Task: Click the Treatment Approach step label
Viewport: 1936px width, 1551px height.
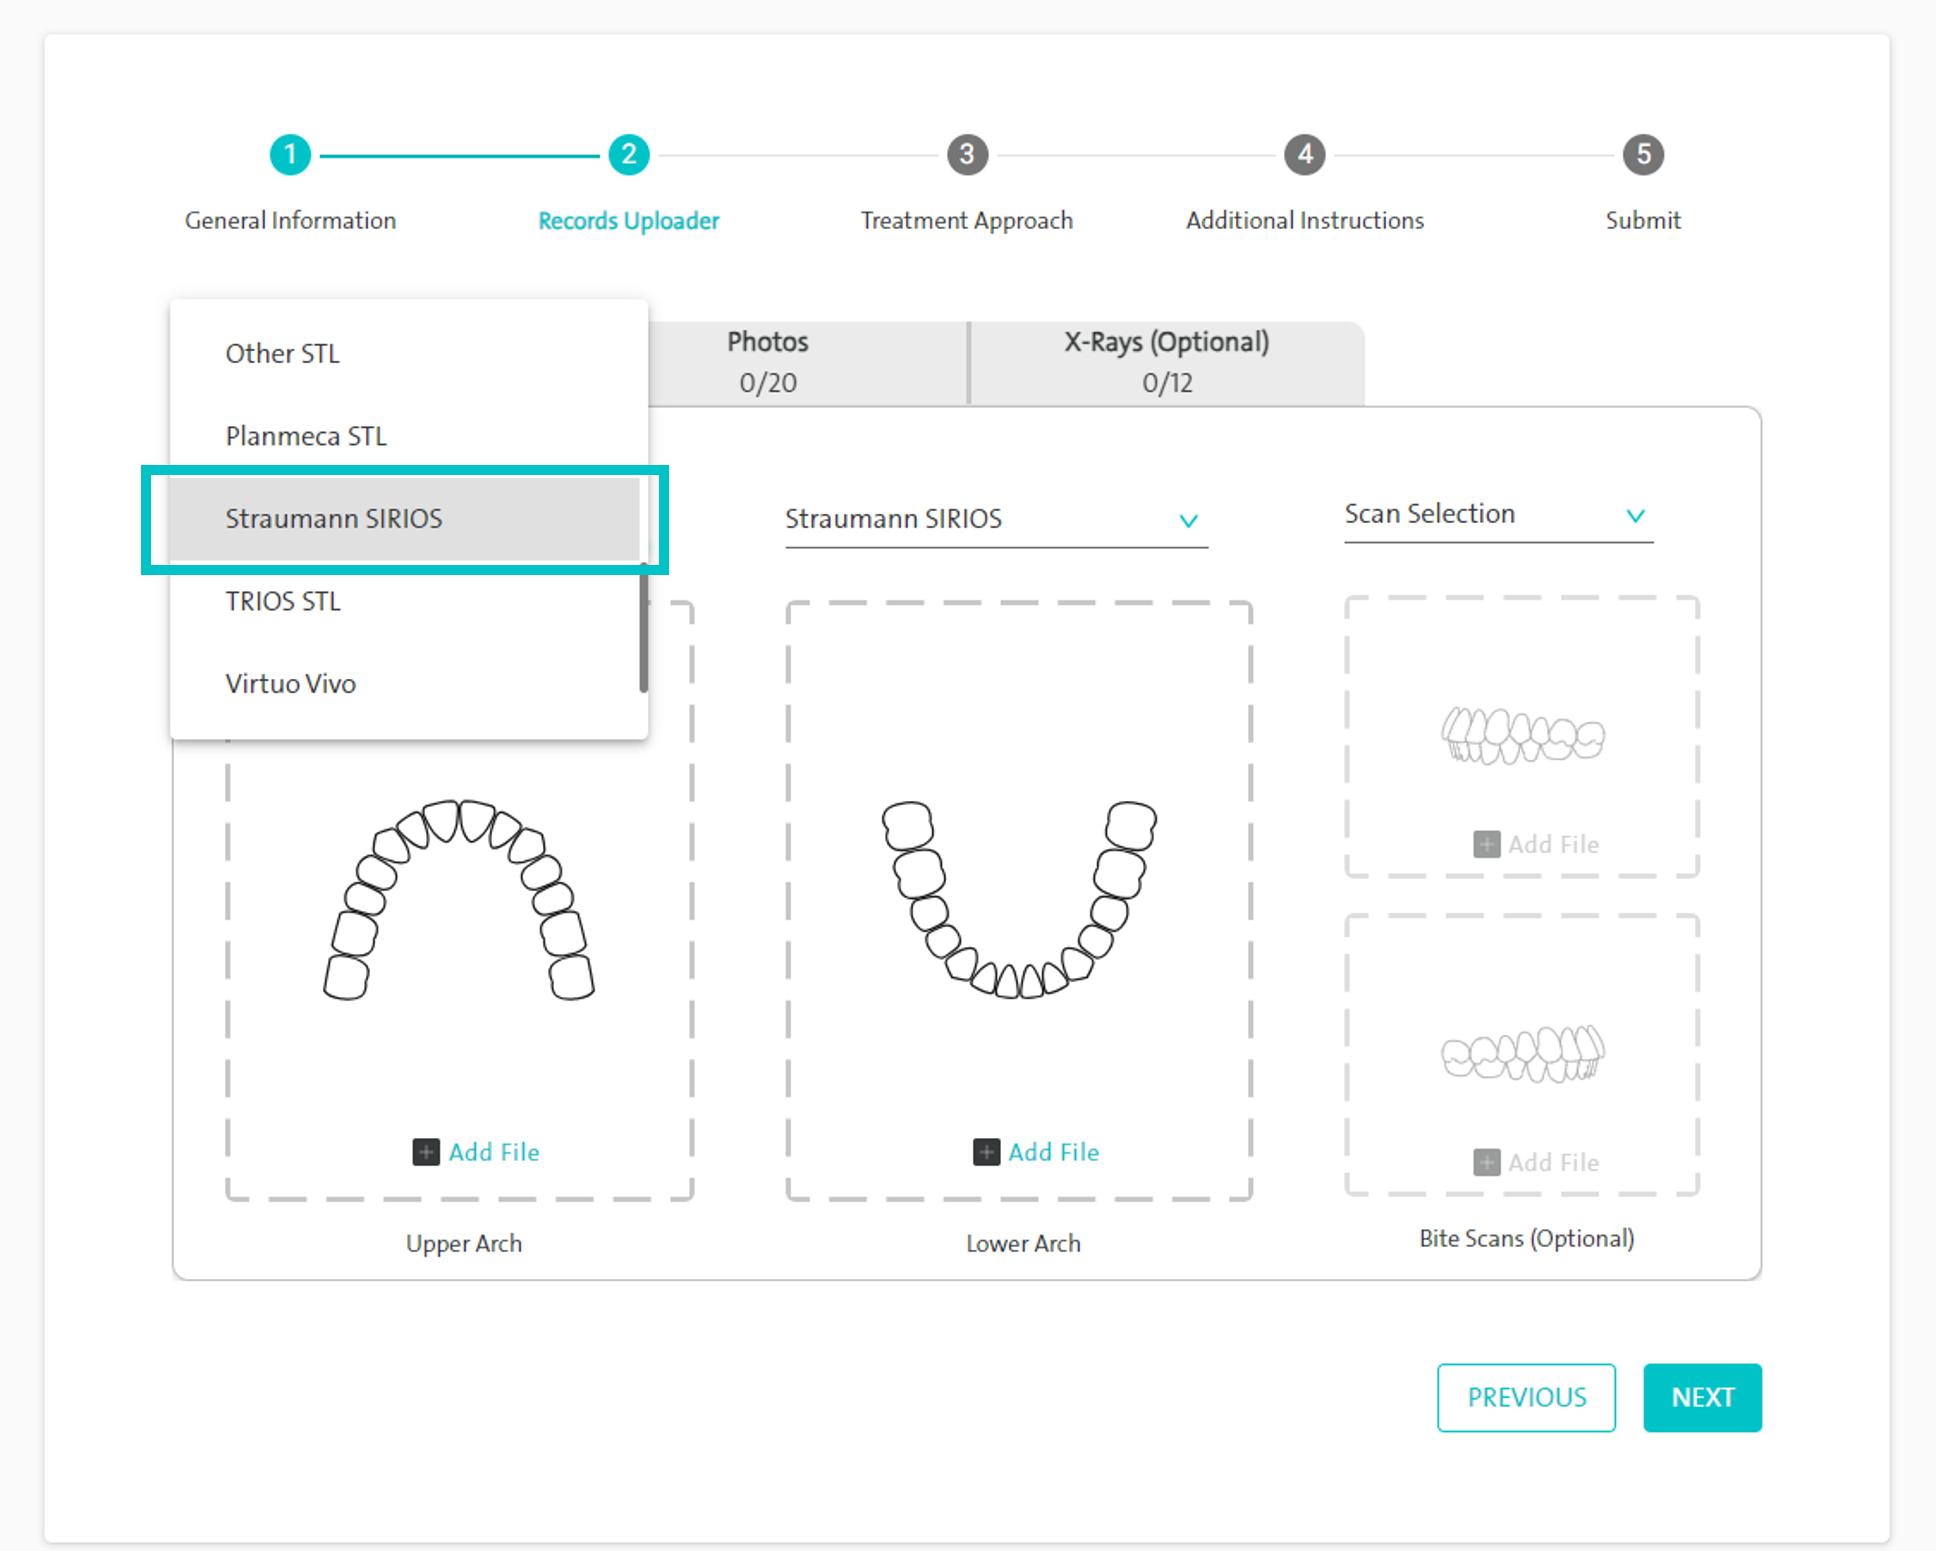Action: coord(967,220)
